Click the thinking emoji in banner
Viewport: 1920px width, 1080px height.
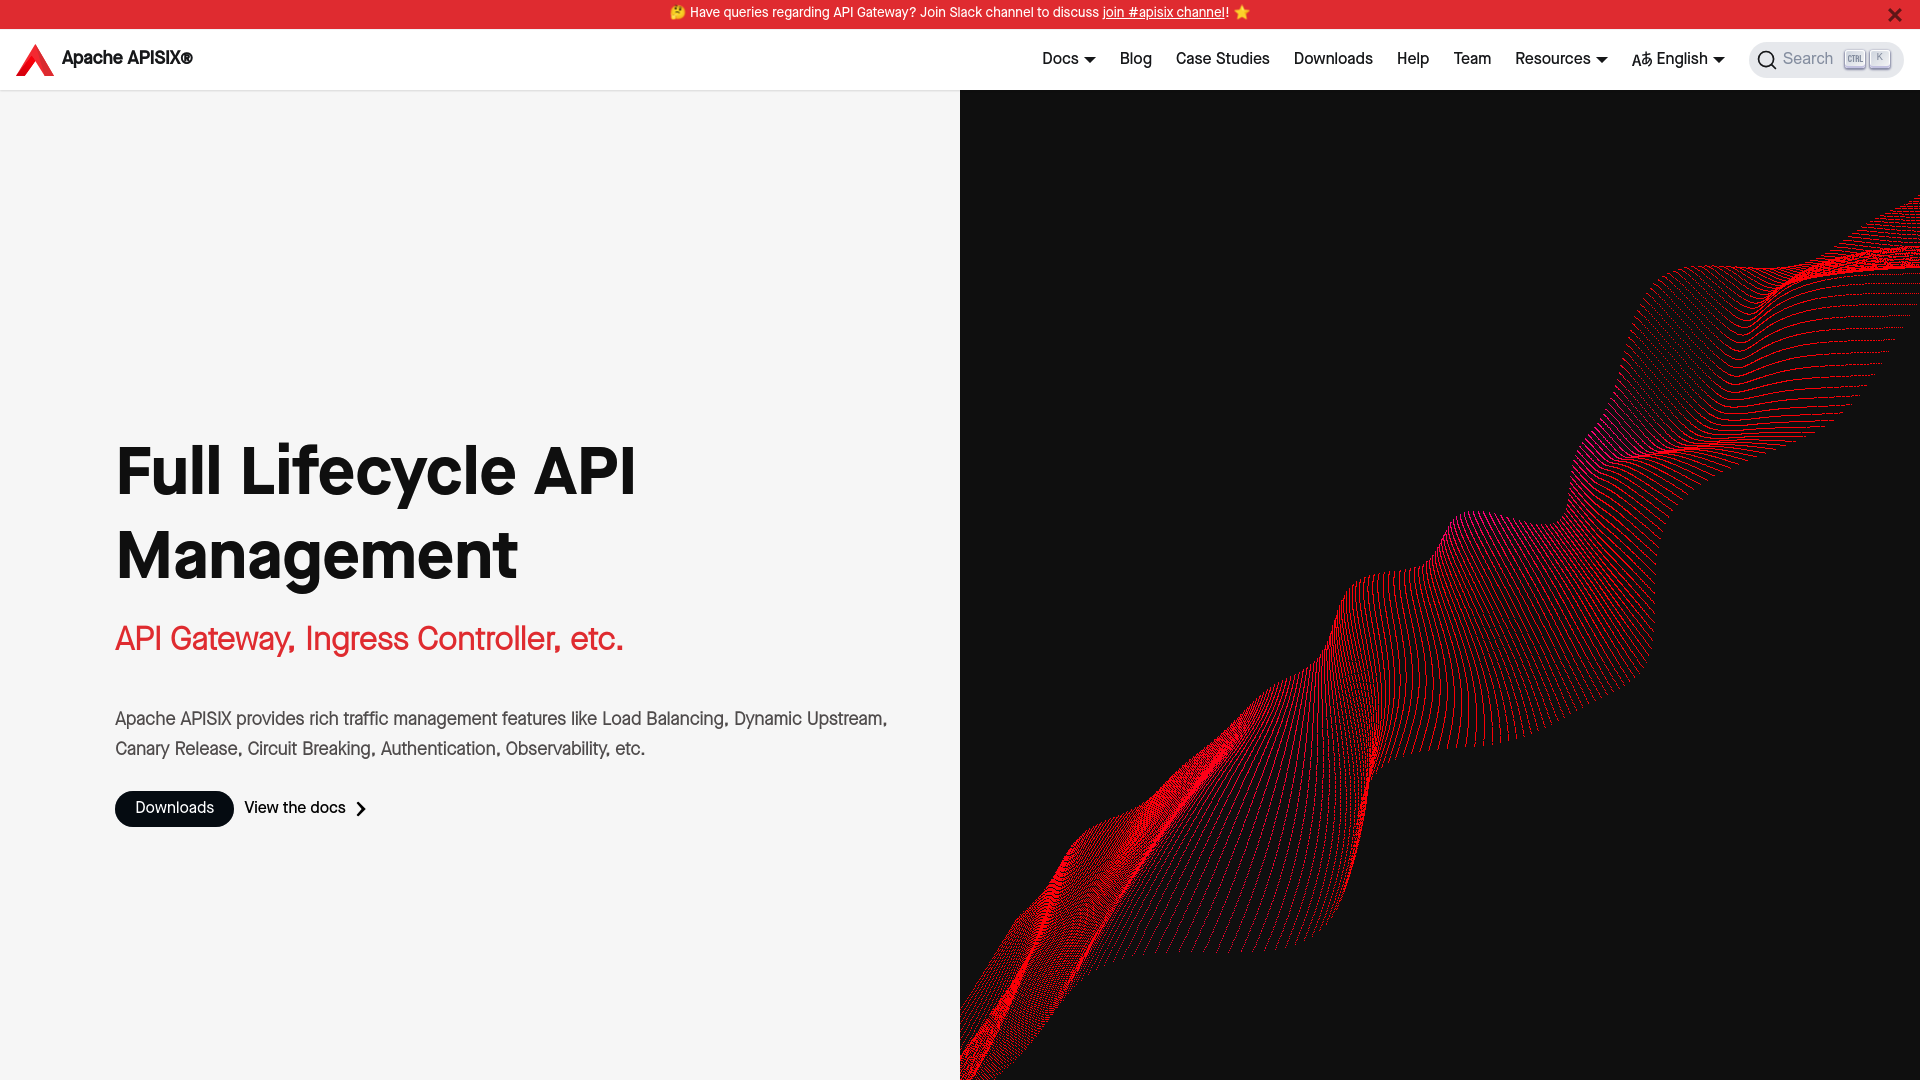[677, 13]
